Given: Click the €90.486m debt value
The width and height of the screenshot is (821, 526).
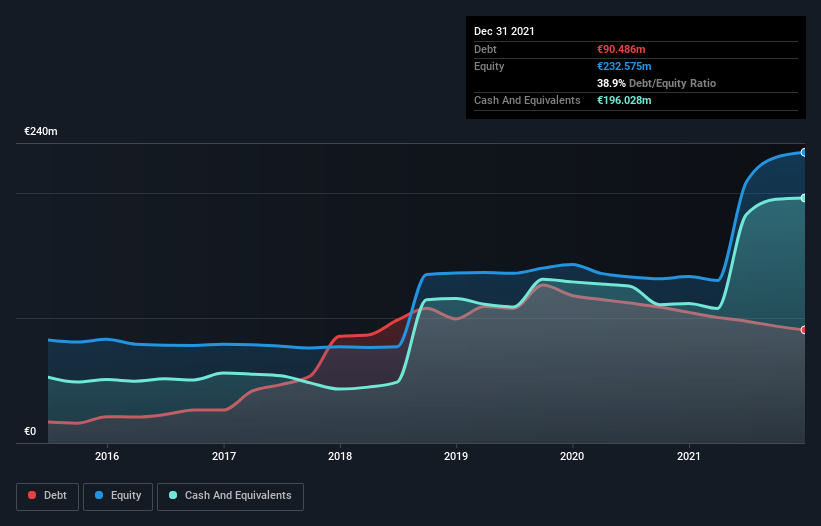Looking at the screenshot, I should click(621, 49).
